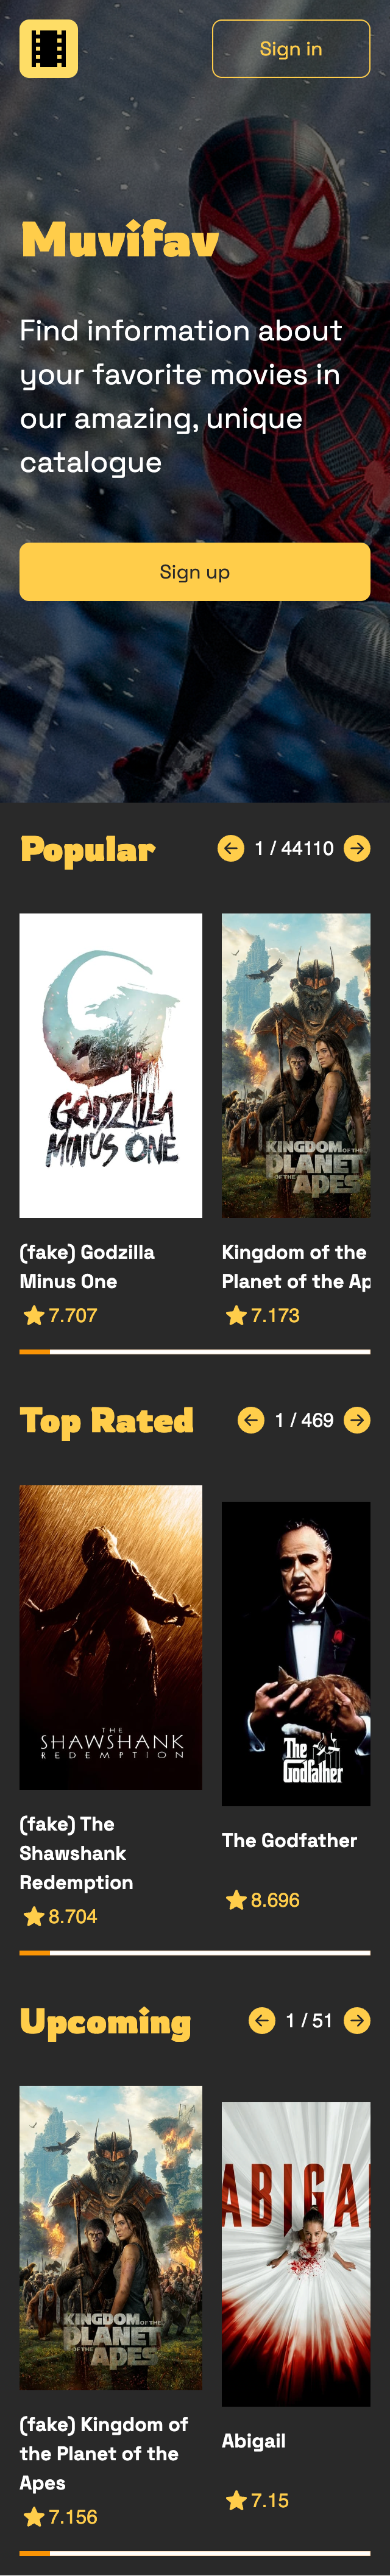
Task: Click the star icon beside 8.696 rating
Action: pos(236,1899)
